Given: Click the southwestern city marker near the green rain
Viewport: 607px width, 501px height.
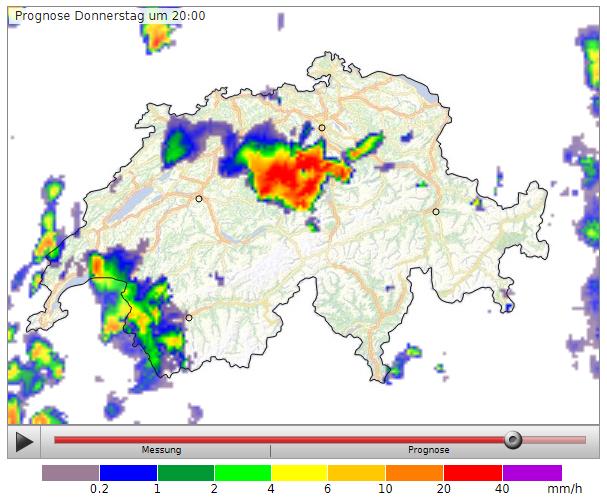Looking at the screenshot, I should click(189, 318).
